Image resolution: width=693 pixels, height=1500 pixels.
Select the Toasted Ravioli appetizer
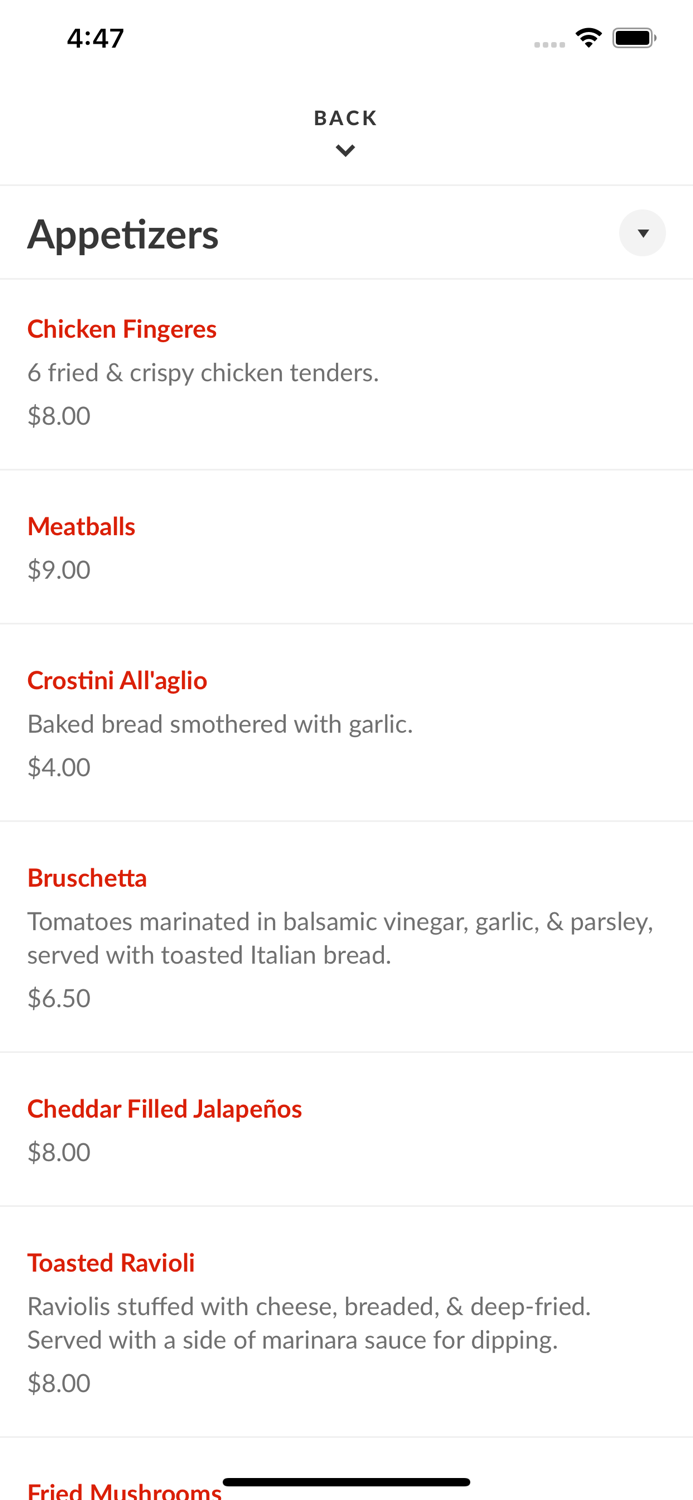click(110, 1262)
